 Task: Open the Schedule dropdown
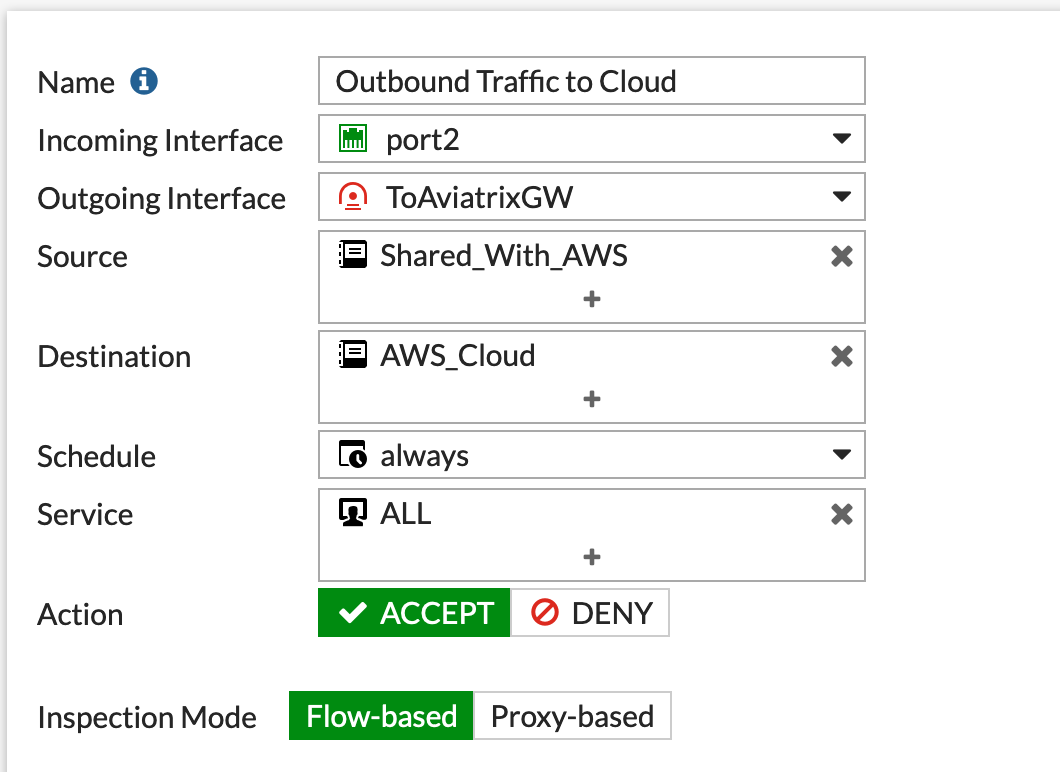(x=841, y=456)
